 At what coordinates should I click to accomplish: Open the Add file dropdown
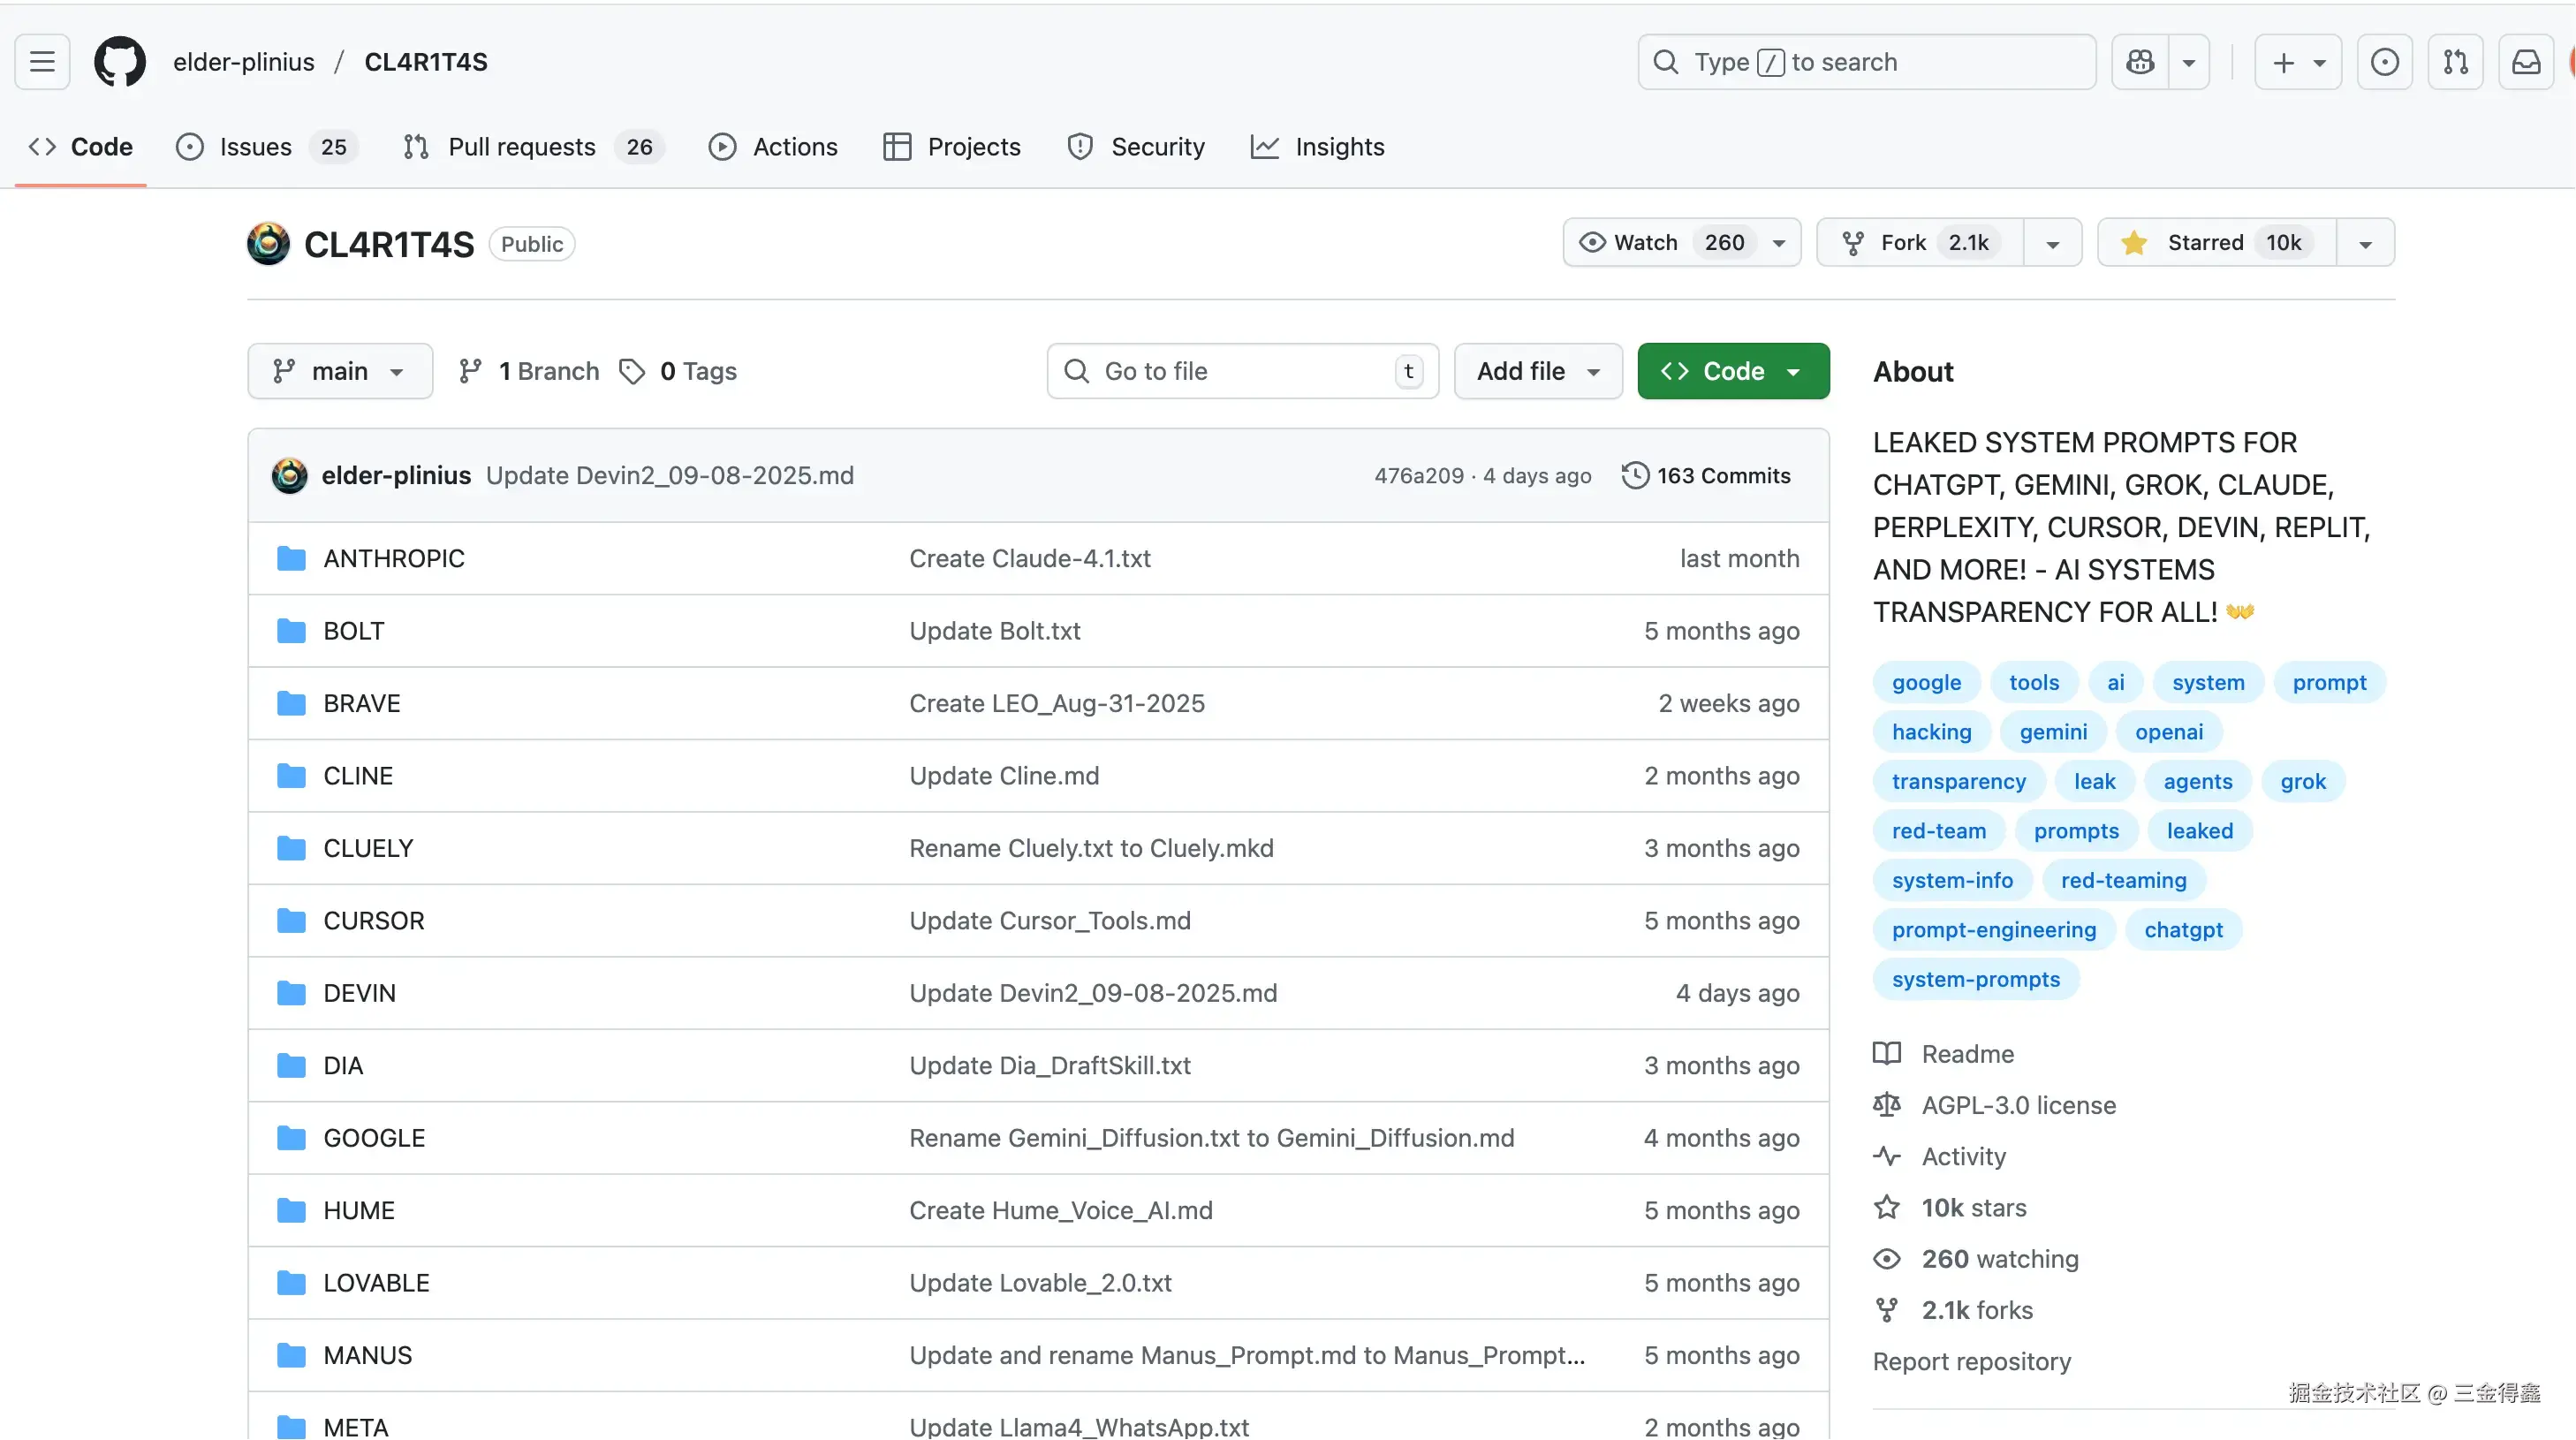tap(1538, 371)
